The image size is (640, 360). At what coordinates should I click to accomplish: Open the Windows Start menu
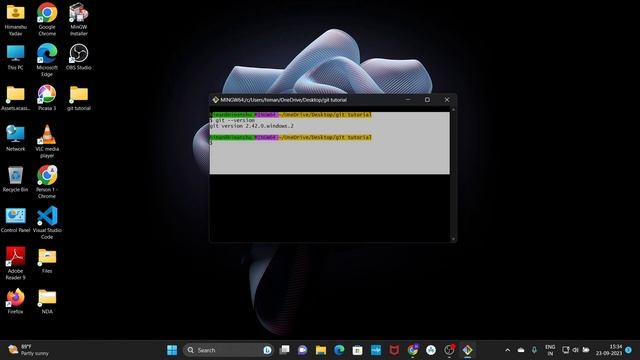coord(172,350)
